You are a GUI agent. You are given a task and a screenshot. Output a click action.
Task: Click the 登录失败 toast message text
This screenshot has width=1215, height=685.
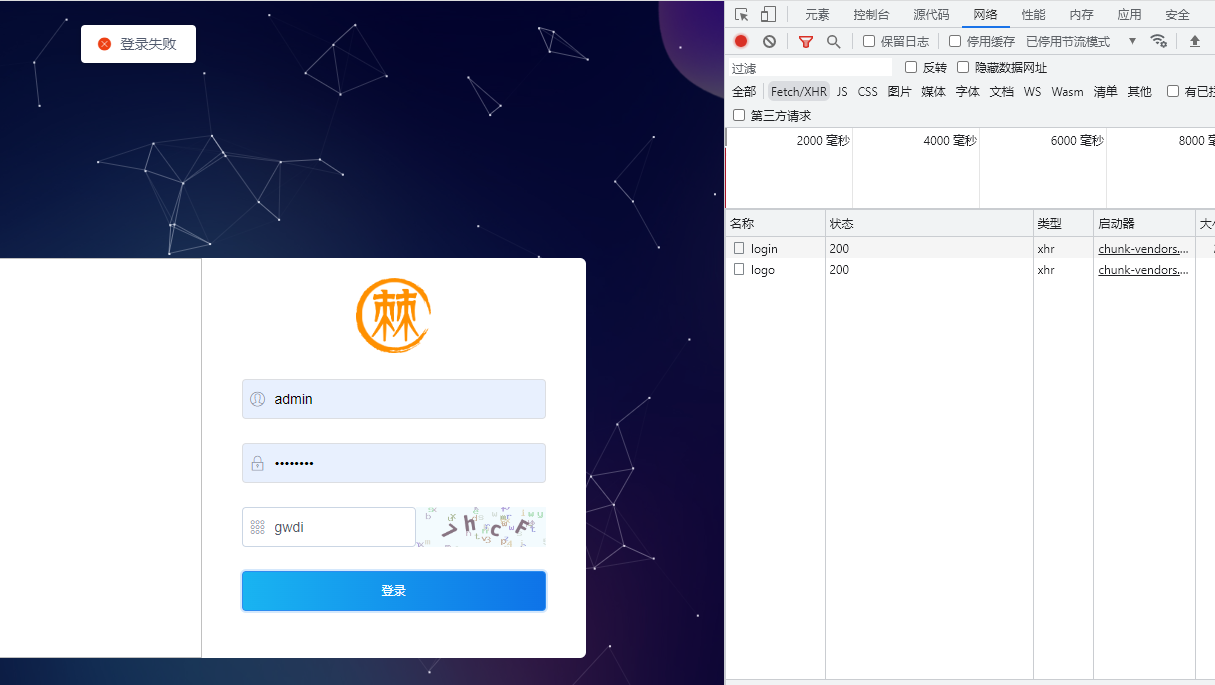tap(148, 44)
